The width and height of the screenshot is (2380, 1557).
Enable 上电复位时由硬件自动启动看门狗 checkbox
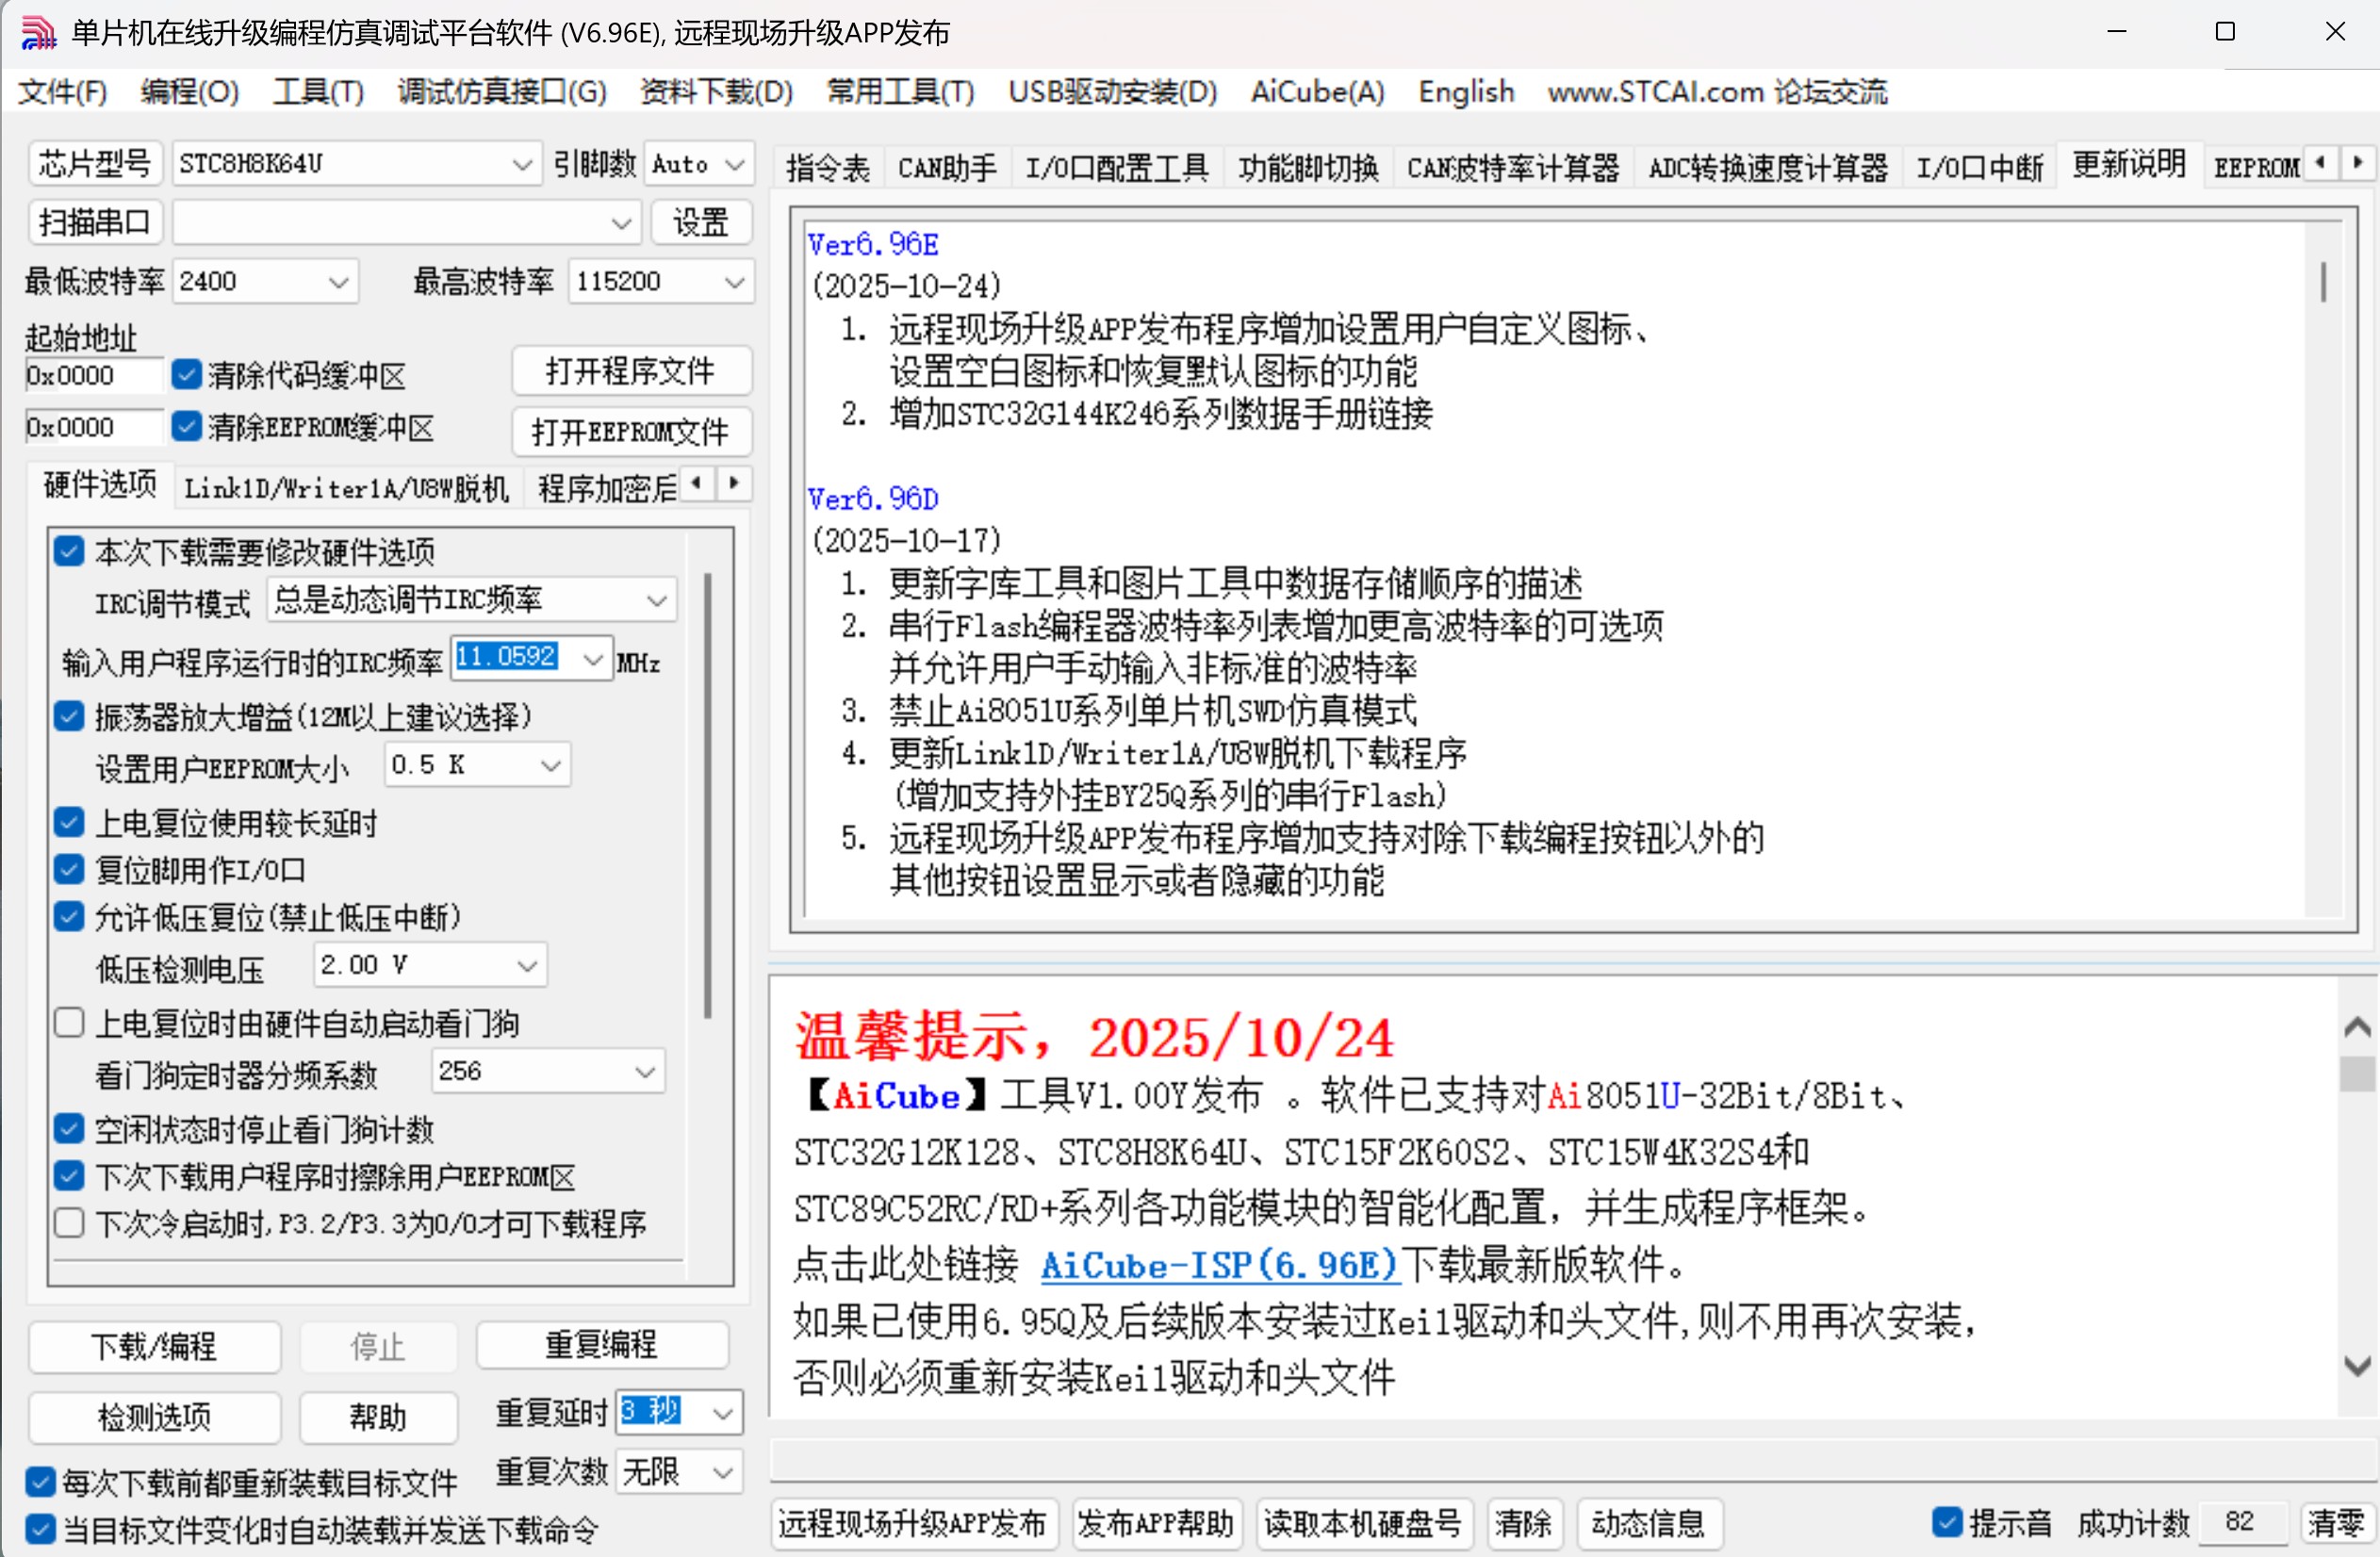69,1022
